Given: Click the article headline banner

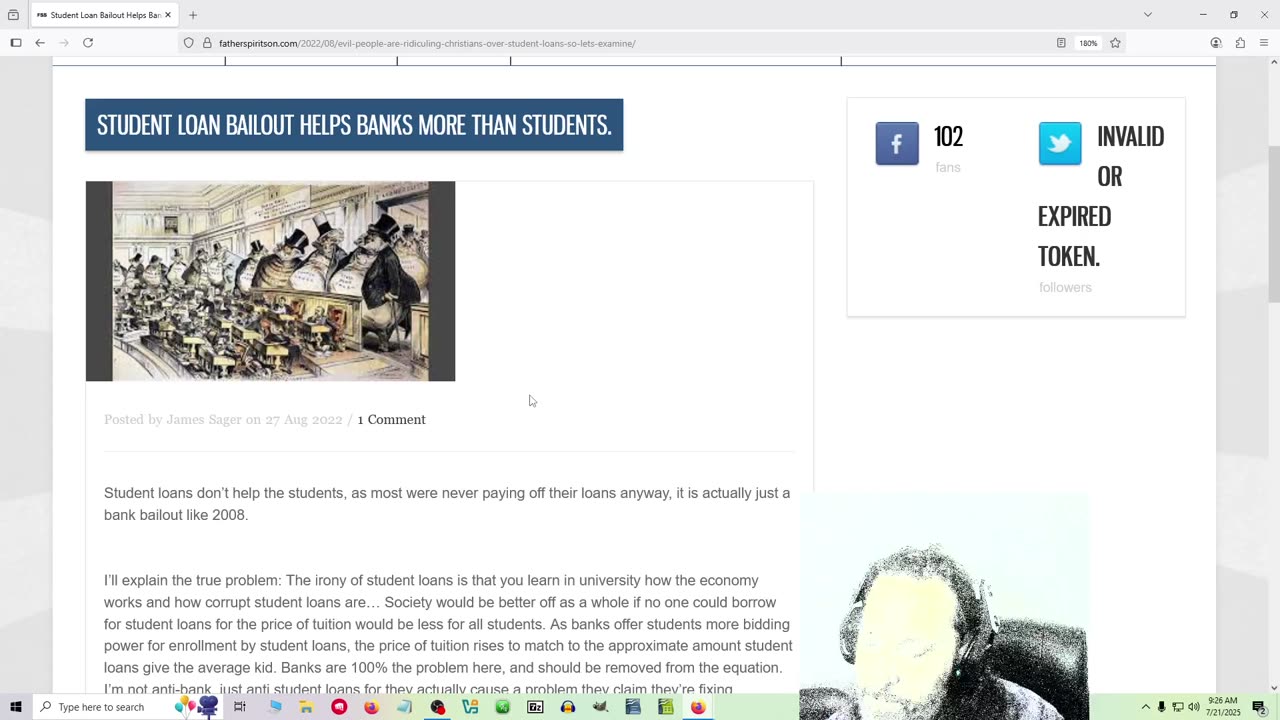Looking at the screenshot, I should click(354, 125).
